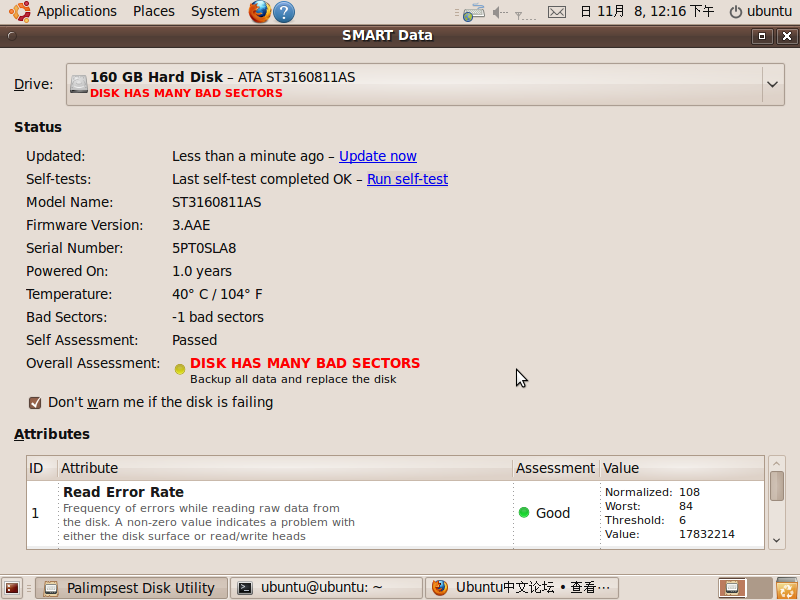
Task: Maximize the SMART Data window
Action: 762,36
